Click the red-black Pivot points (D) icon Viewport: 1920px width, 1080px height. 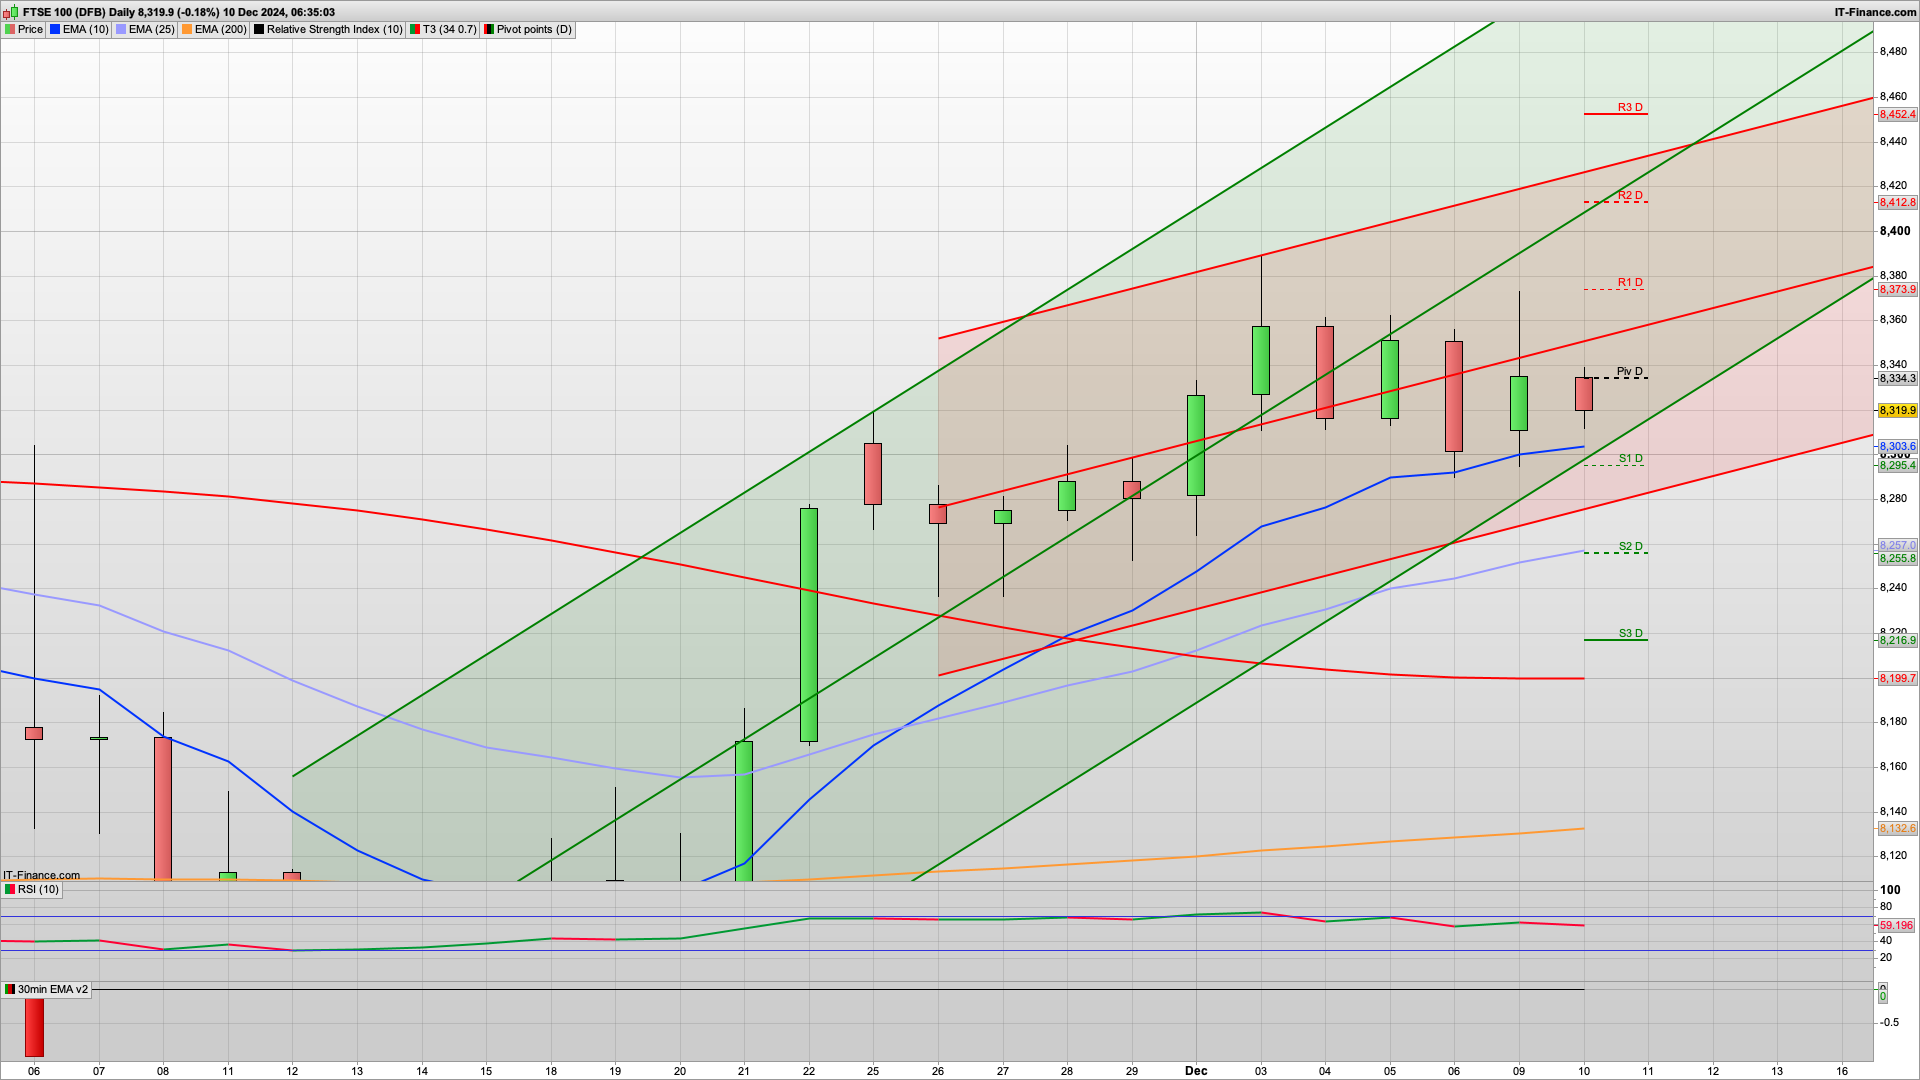489,29
